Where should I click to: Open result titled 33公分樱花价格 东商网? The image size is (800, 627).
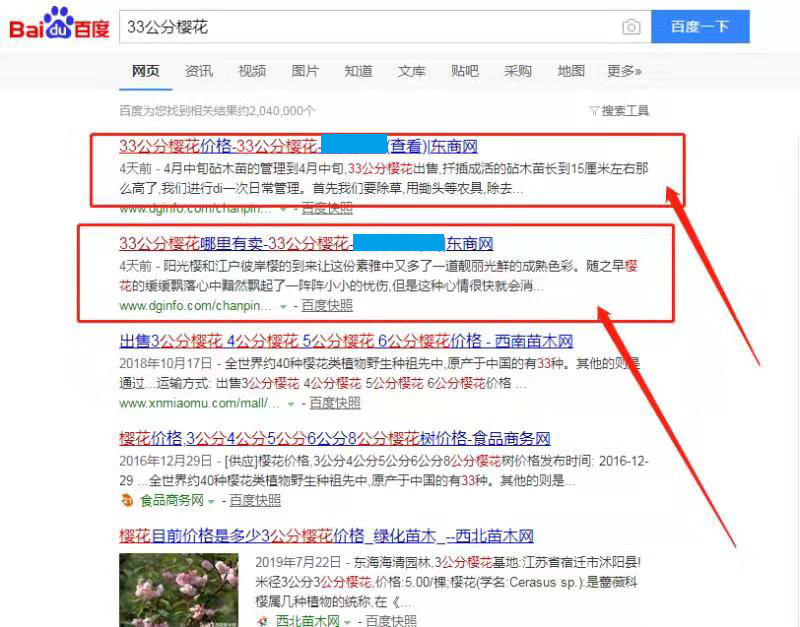click(x=298, y=146)
